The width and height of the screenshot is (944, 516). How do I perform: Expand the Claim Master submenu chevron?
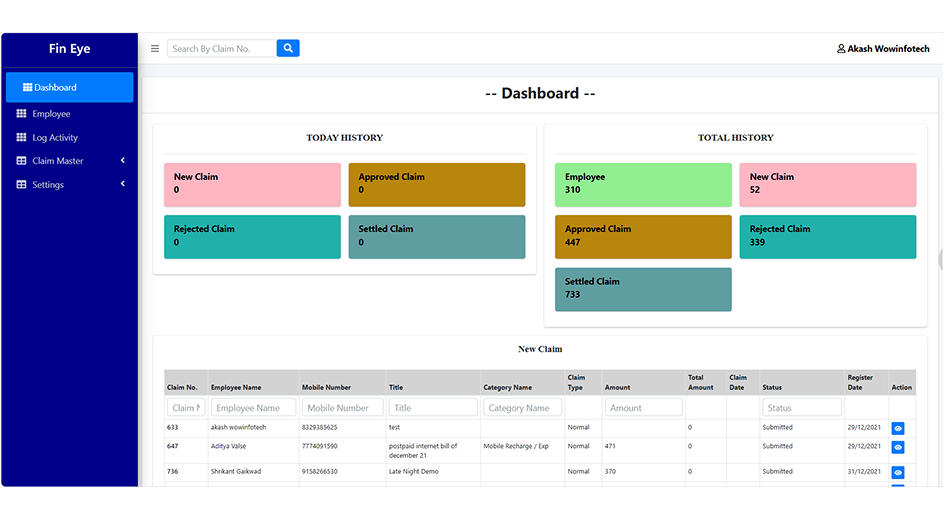123,160
